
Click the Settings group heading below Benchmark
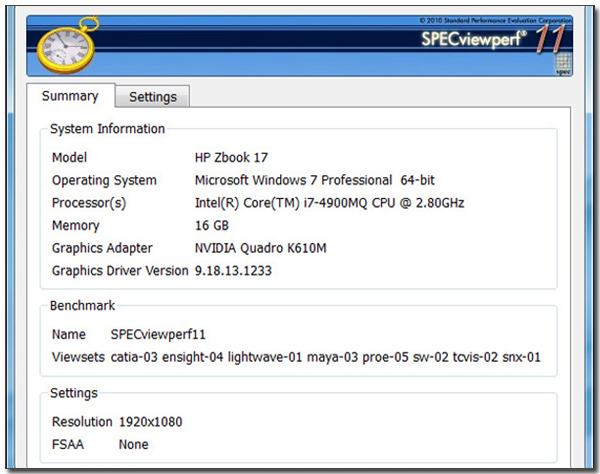point(74,393)
